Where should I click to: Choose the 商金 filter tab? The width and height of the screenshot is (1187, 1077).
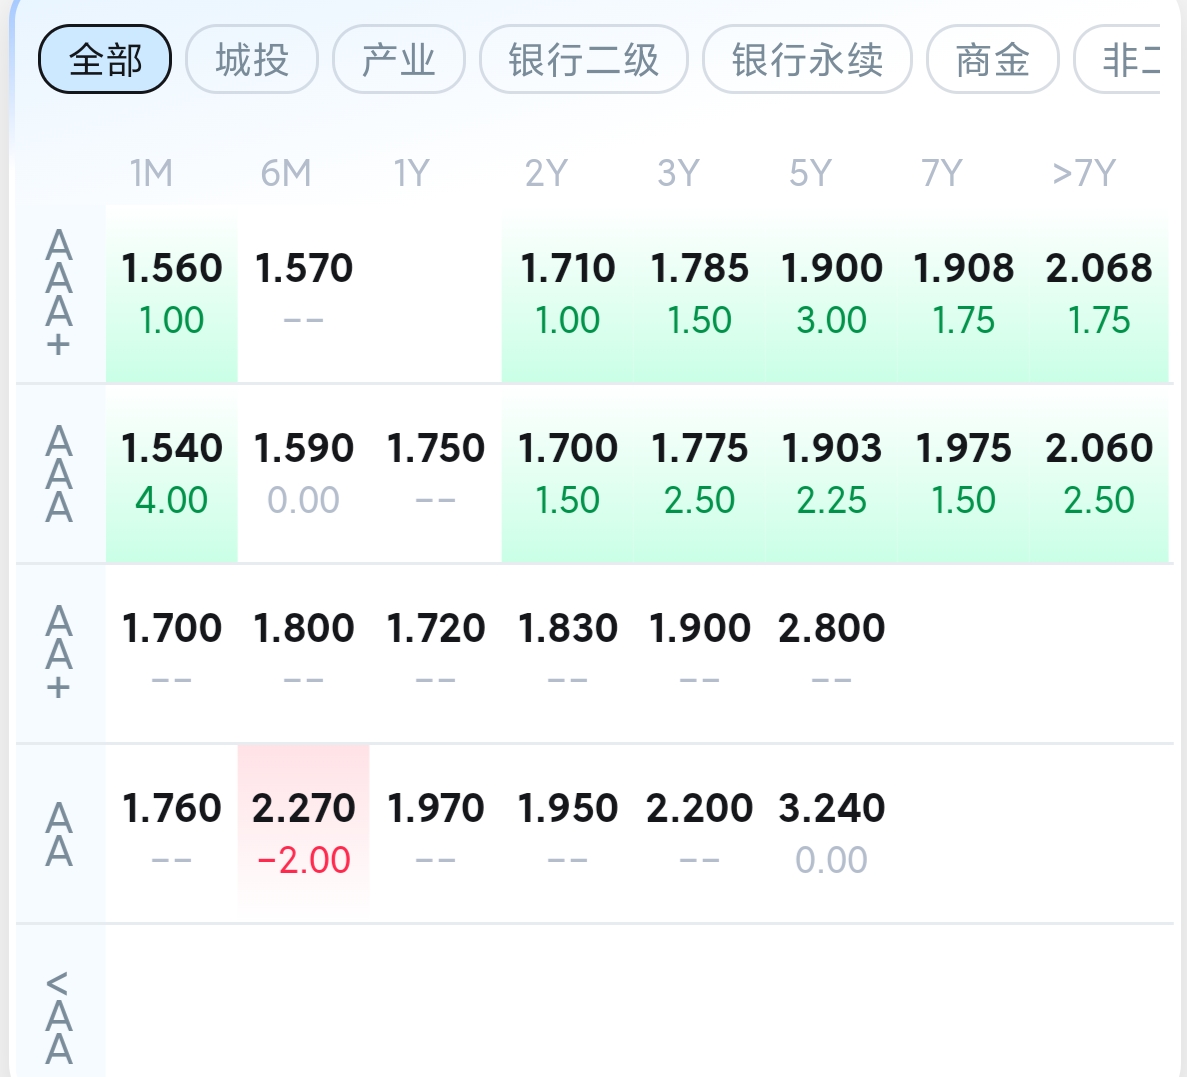coord(992,59)
